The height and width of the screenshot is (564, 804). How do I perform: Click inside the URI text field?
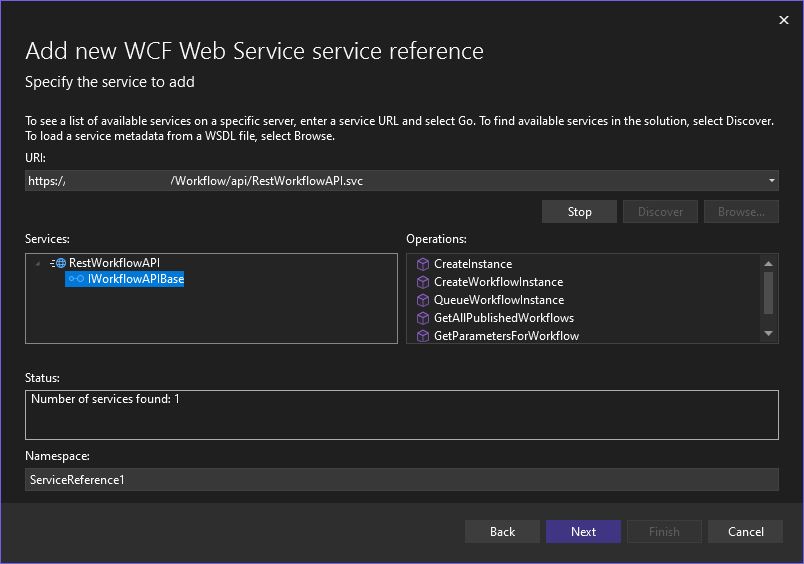400,181
